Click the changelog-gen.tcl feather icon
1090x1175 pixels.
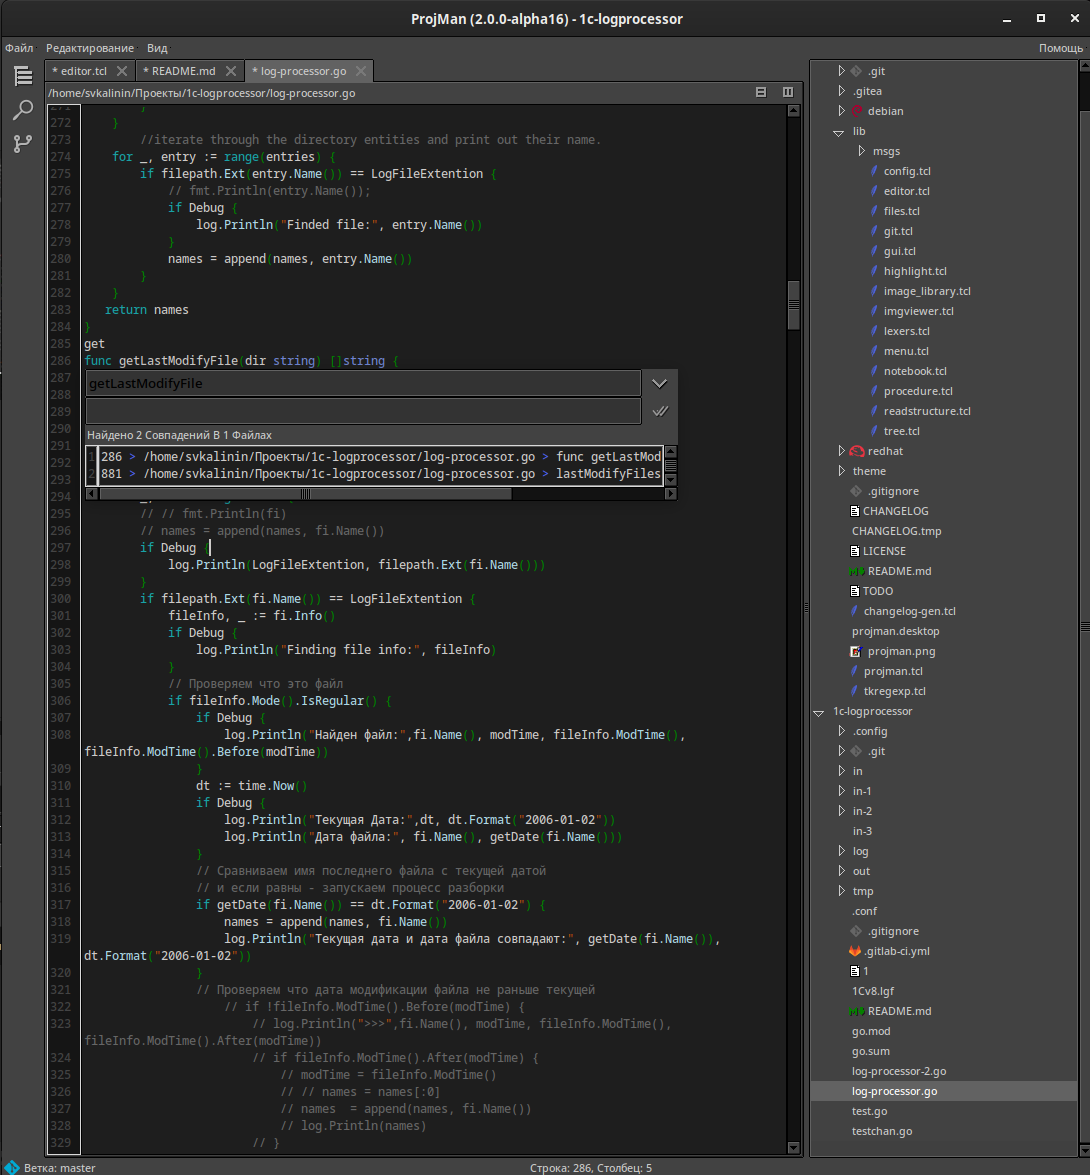coord(855,611)
